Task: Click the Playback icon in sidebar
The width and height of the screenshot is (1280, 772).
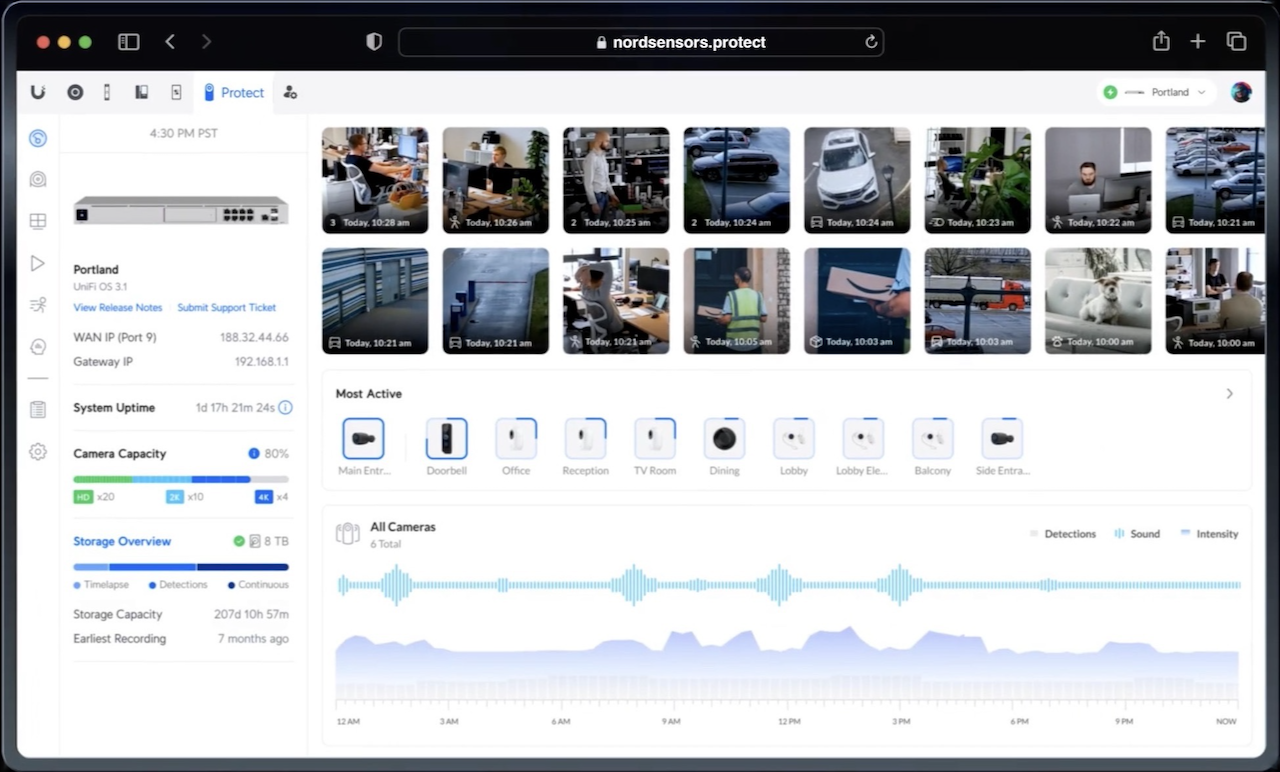Action: [38, 263]
